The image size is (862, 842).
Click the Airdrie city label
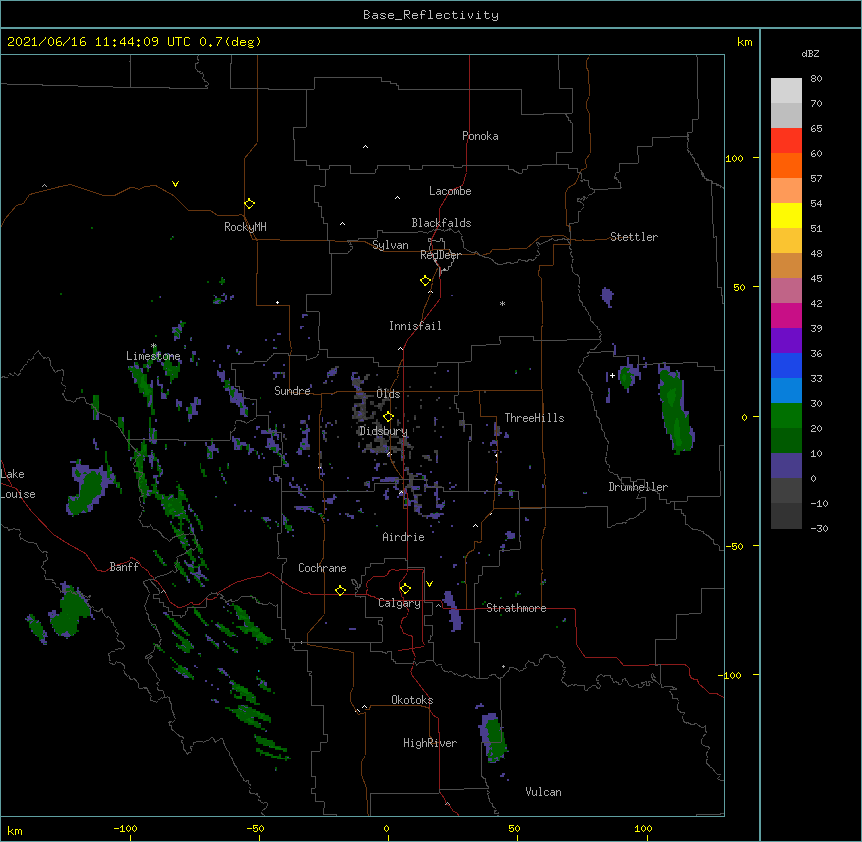tap(404, 537)
